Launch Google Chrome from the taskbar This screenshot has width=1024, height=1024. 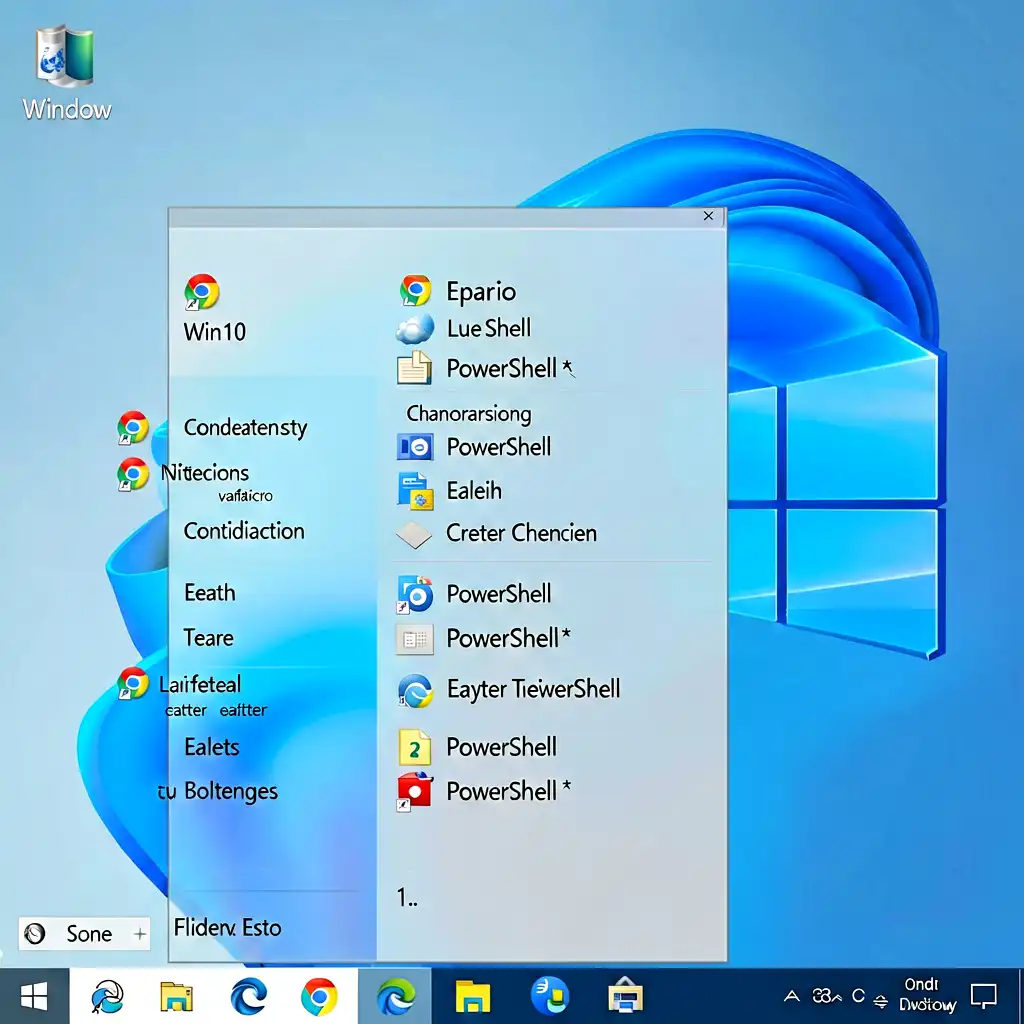pos(319,997)
